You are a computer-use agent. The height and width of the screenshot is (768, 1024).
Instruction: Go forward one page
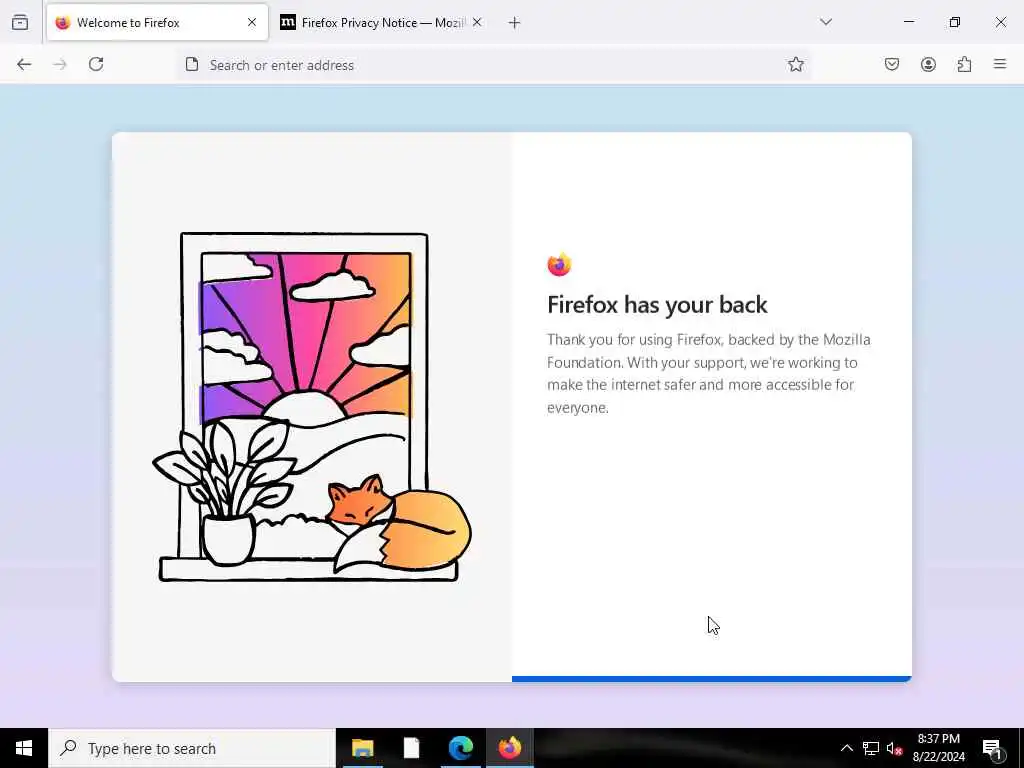[x=60, y=64]
